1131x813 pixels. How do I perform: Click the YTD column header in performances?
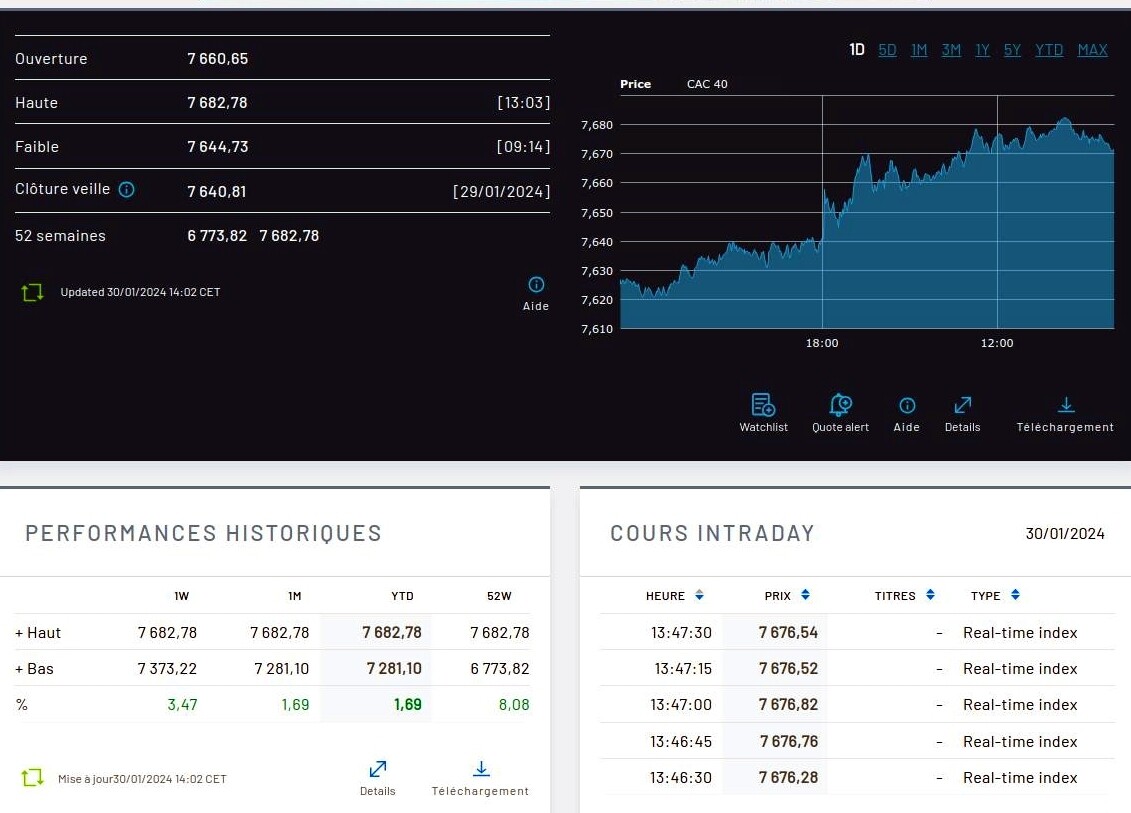tap(402, 596)
